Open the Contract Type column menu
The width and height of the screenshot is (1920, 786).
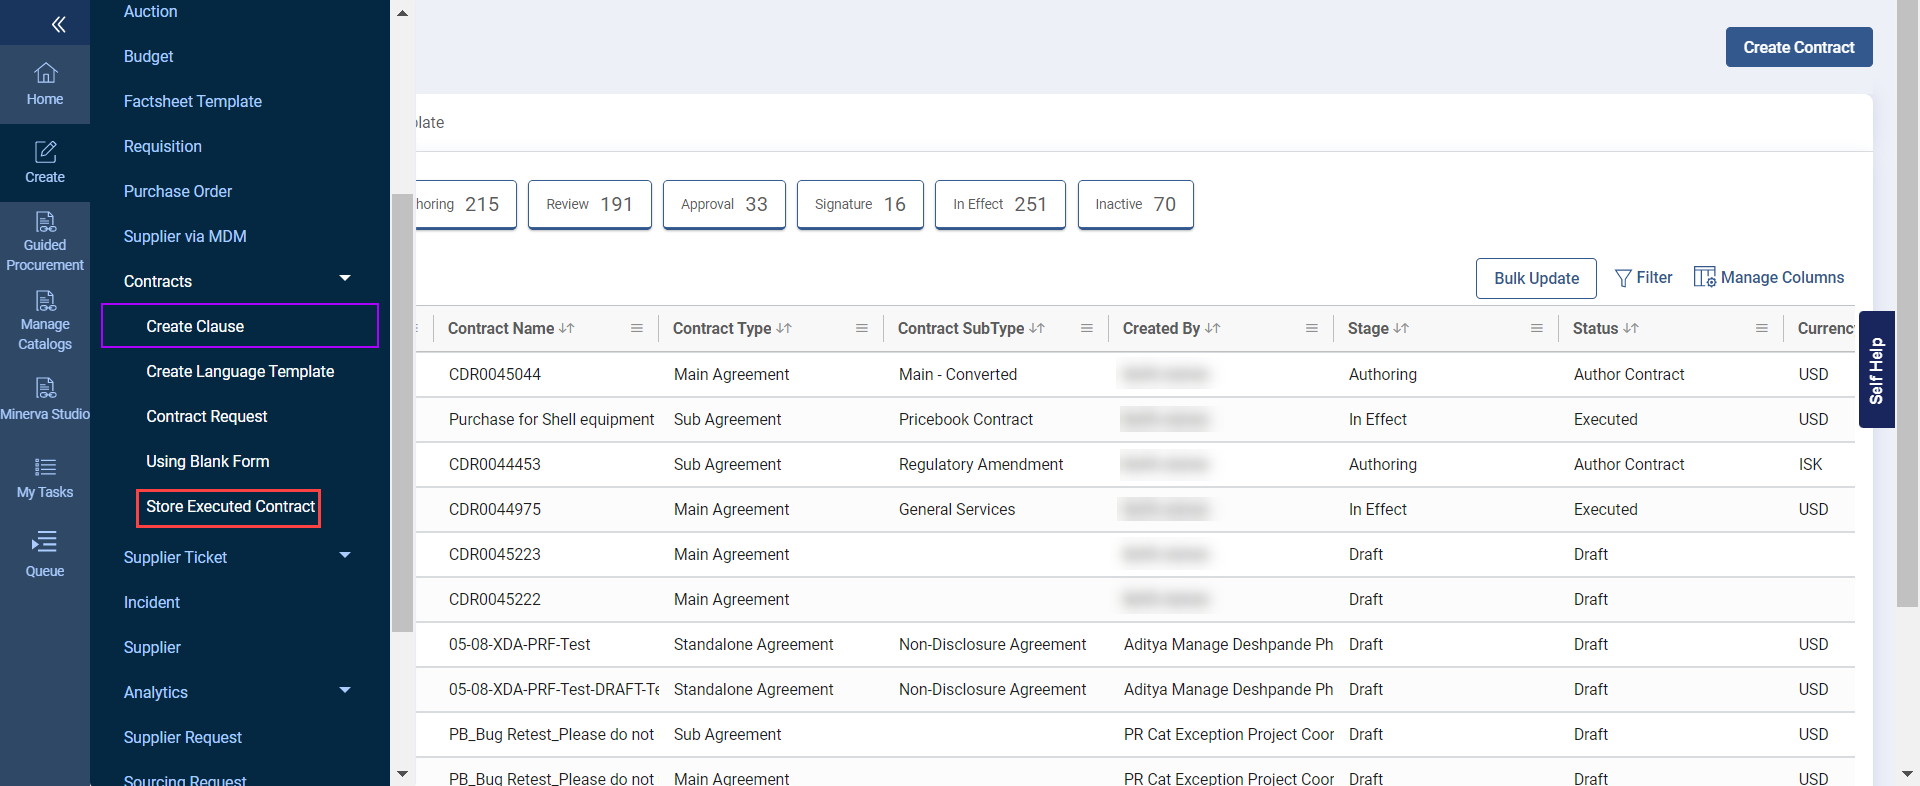(861, 328)
